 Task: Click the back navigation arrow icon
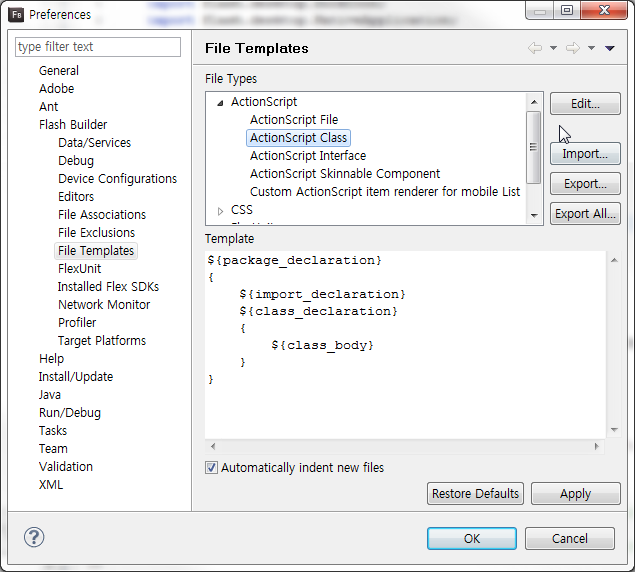[x=535, y=48]
